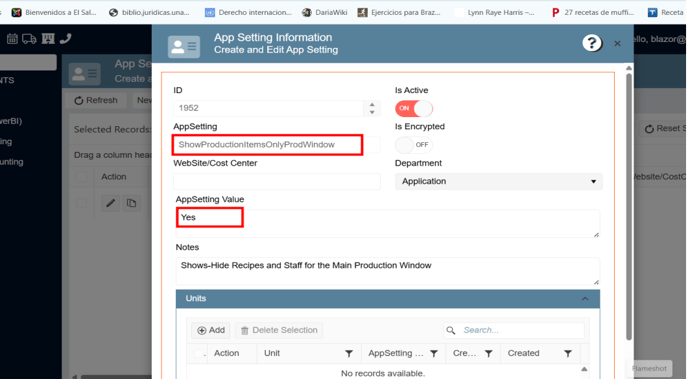Check the select-all checkbox in Units grid
Viewport: 688px width, 379px height.
point(199,354)
